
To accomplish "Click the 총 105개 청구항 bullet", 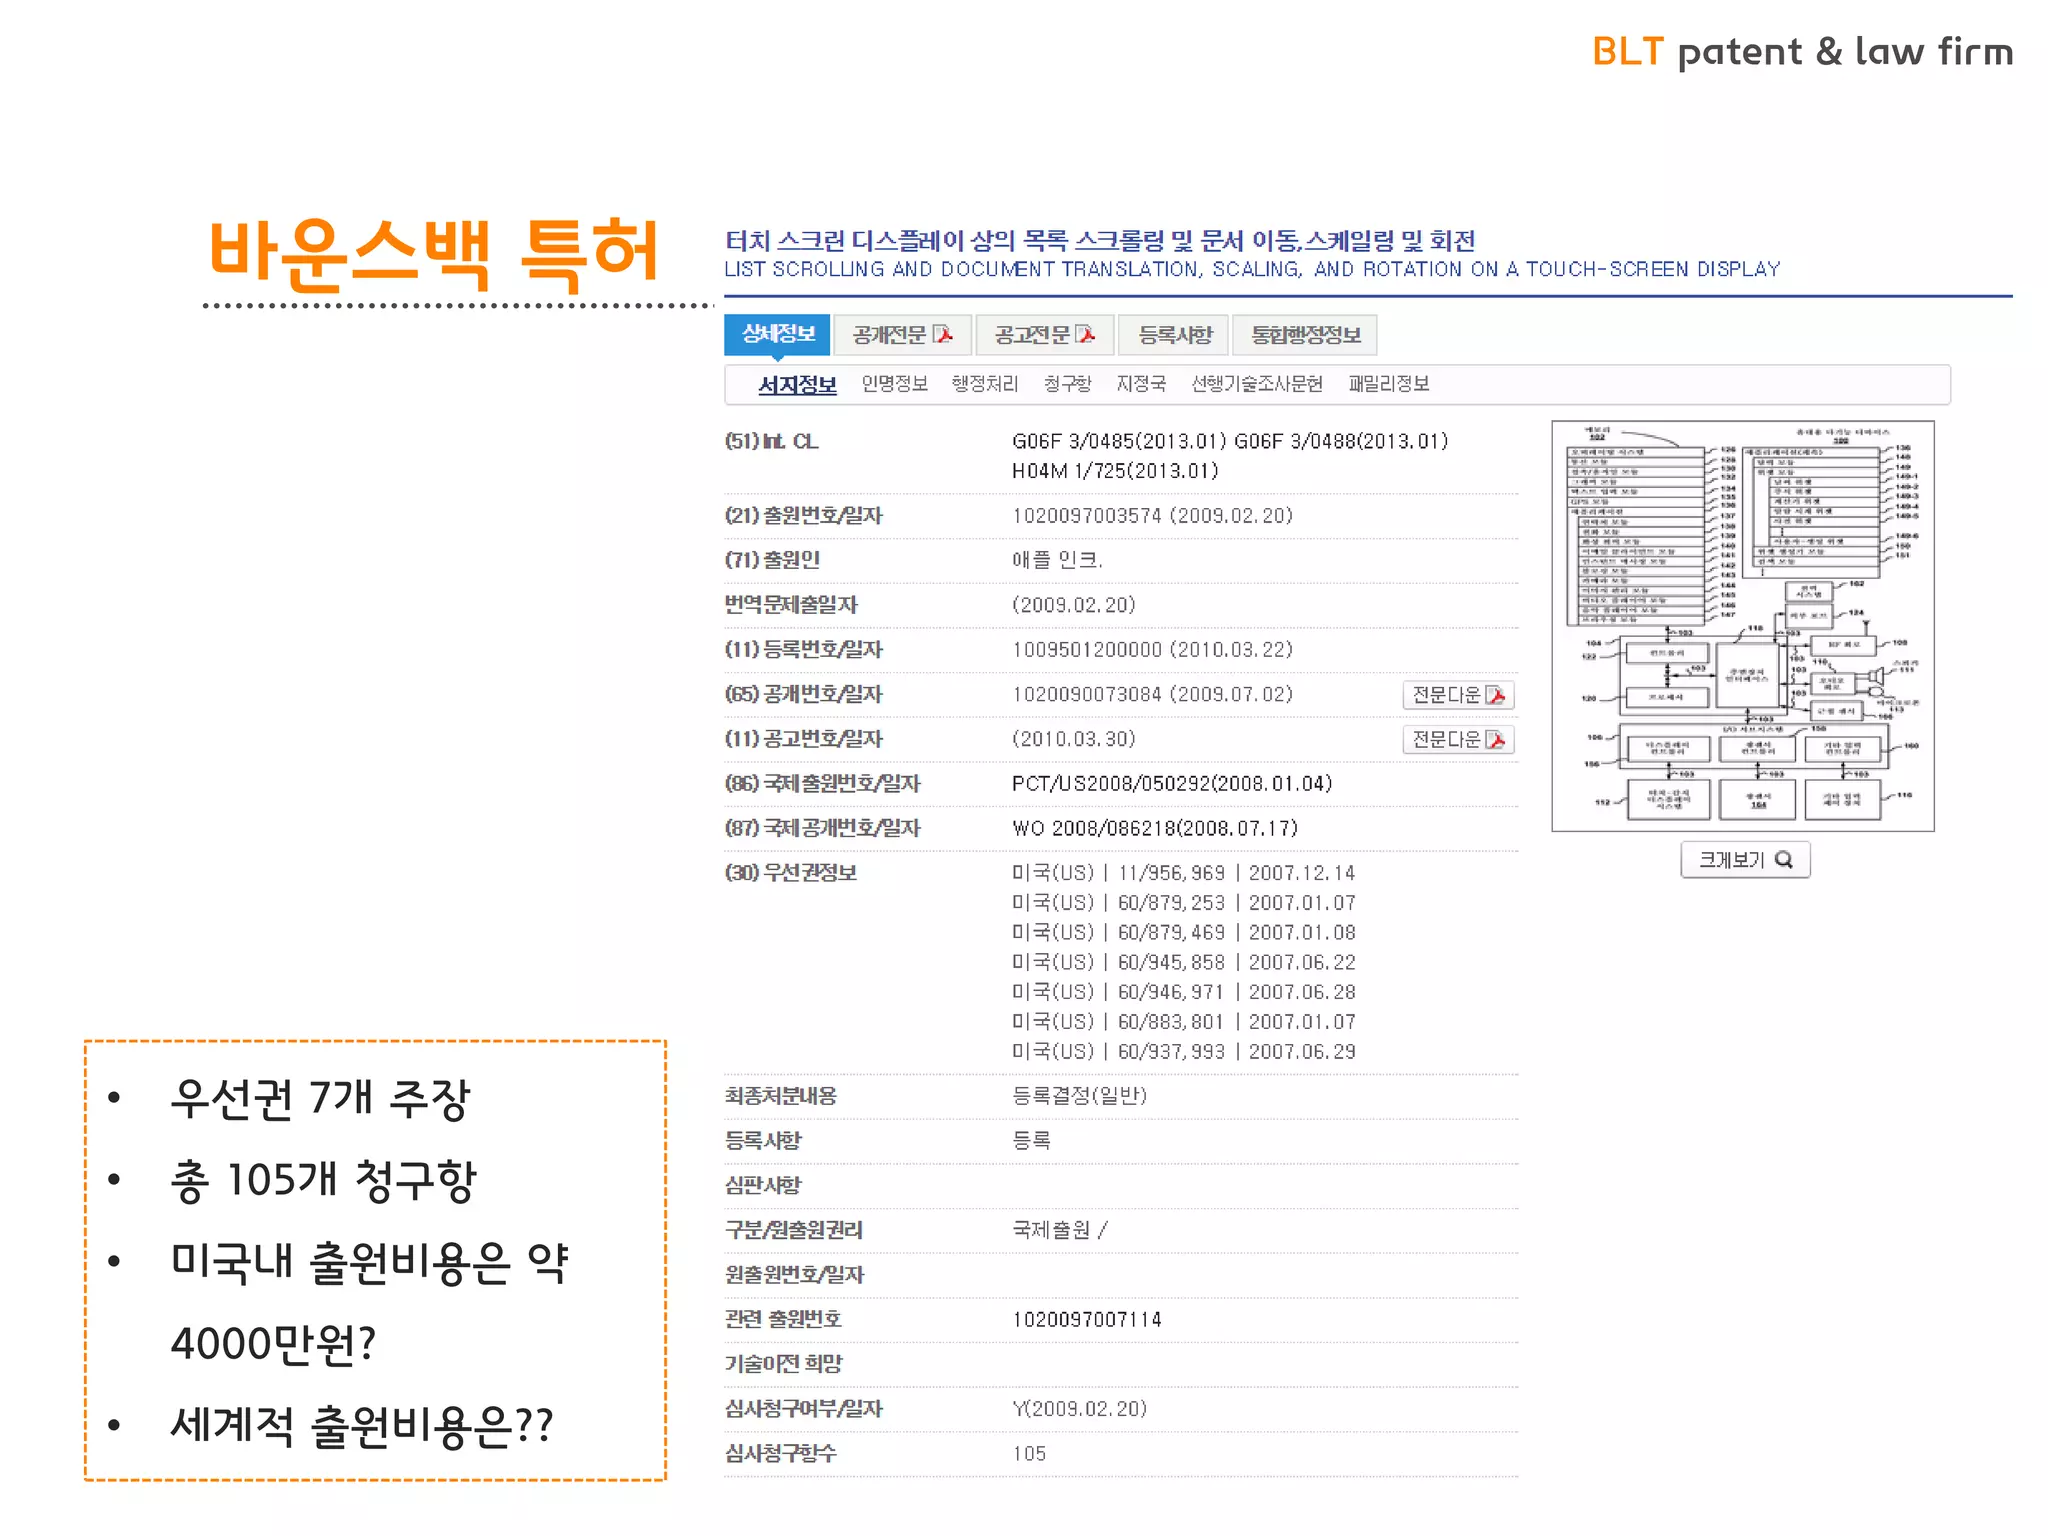I will click(324, 1180).
